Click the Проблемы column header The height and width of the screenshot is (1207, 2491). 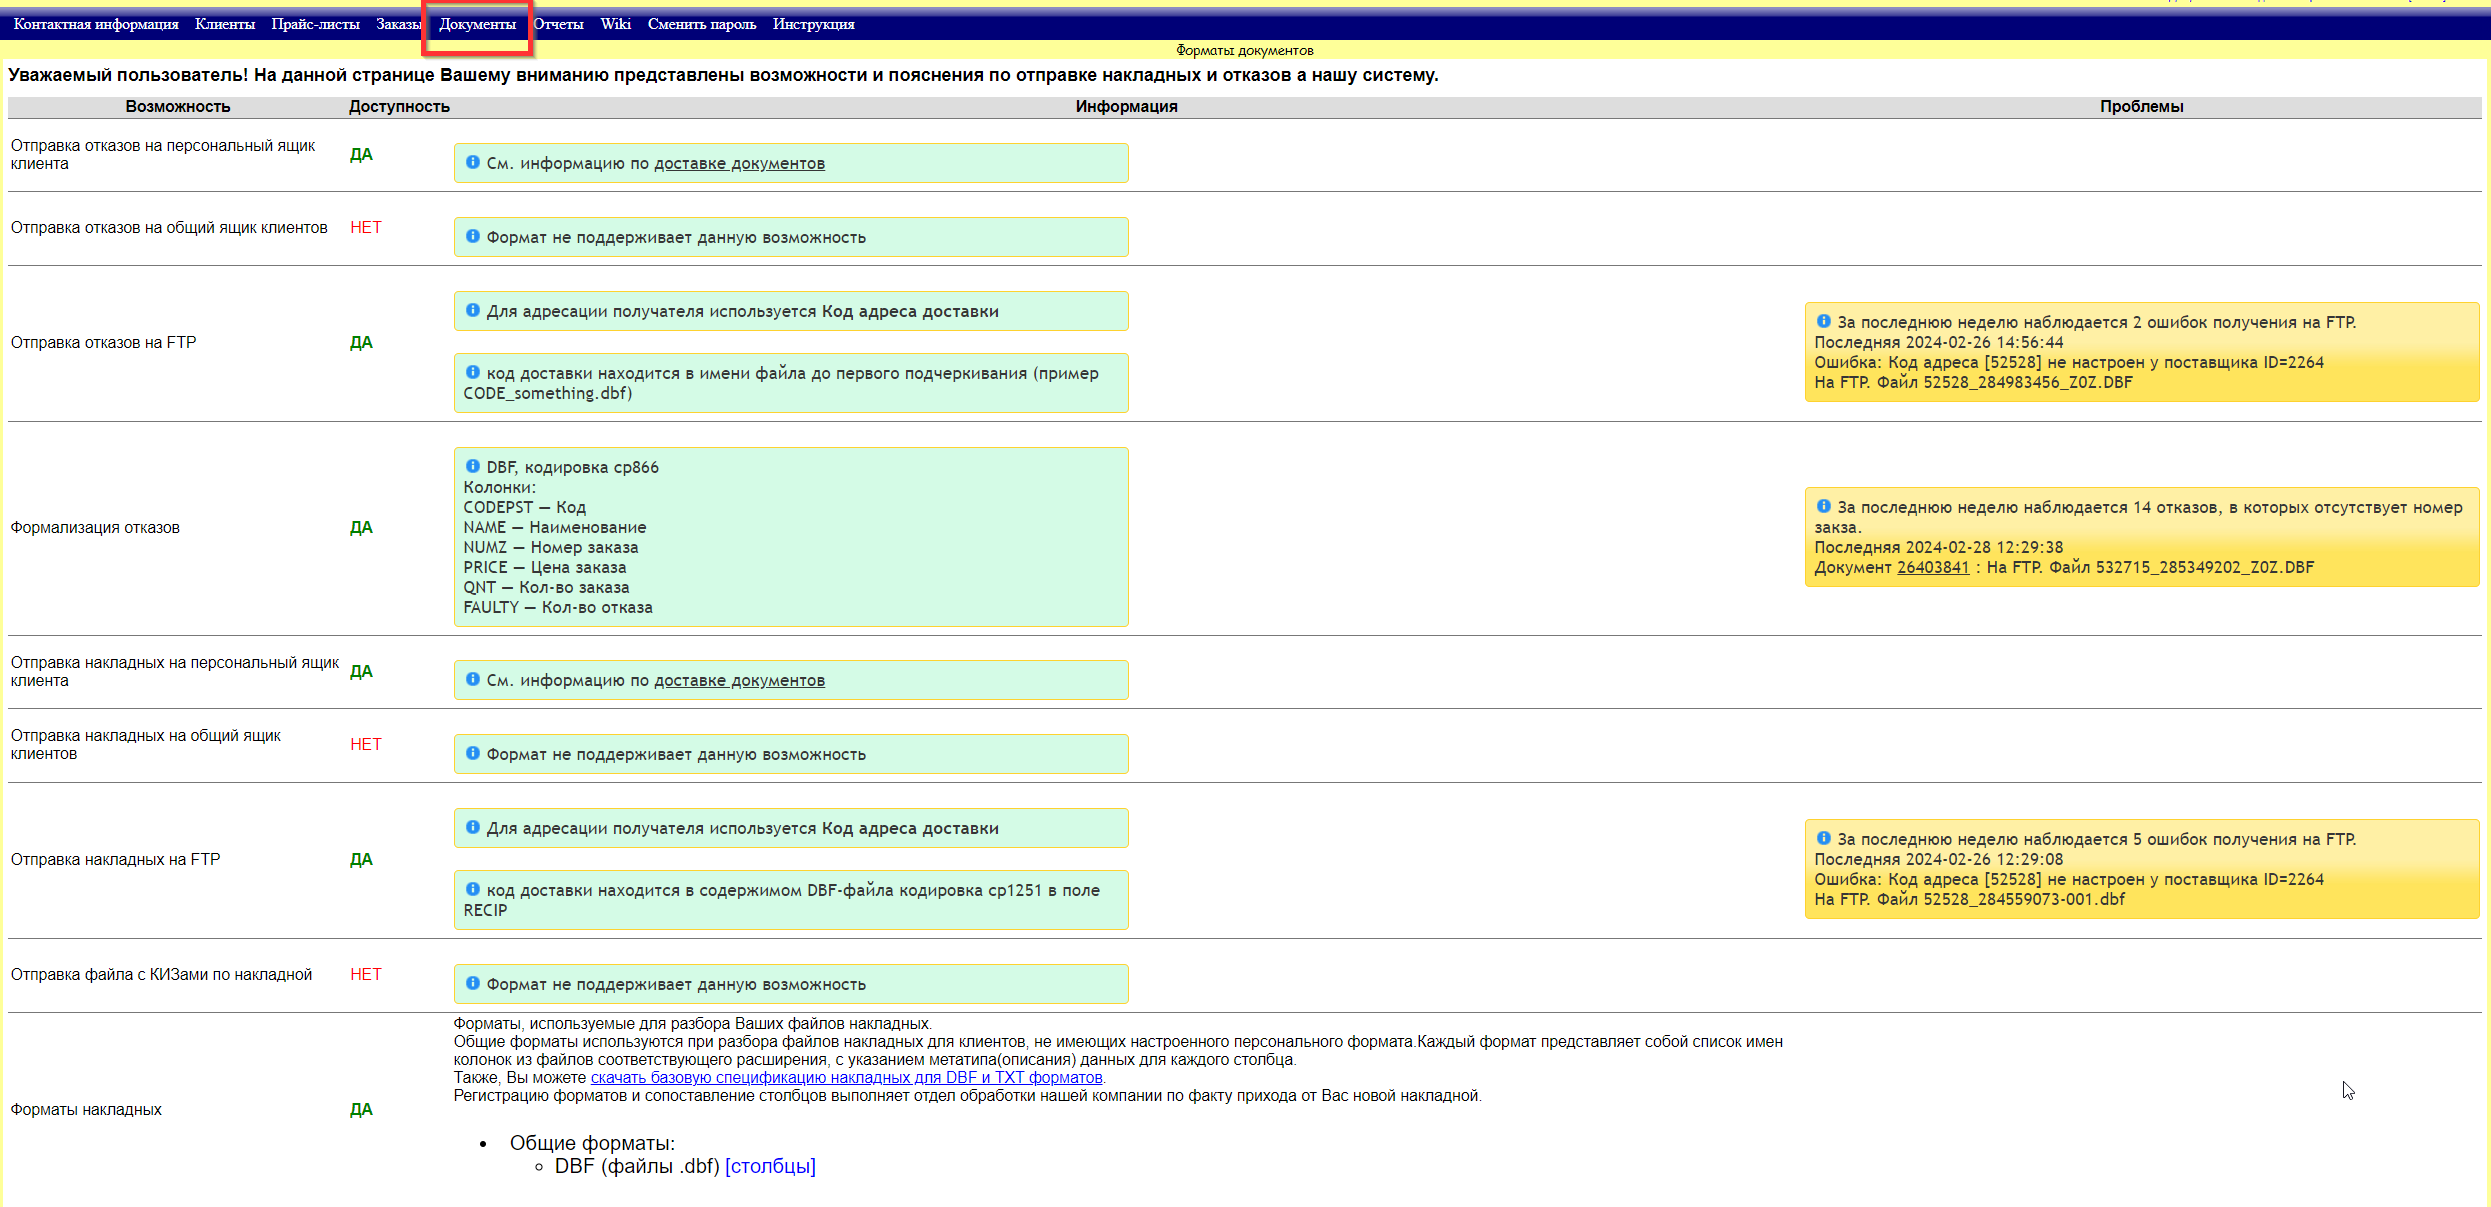coord(2142,106)
